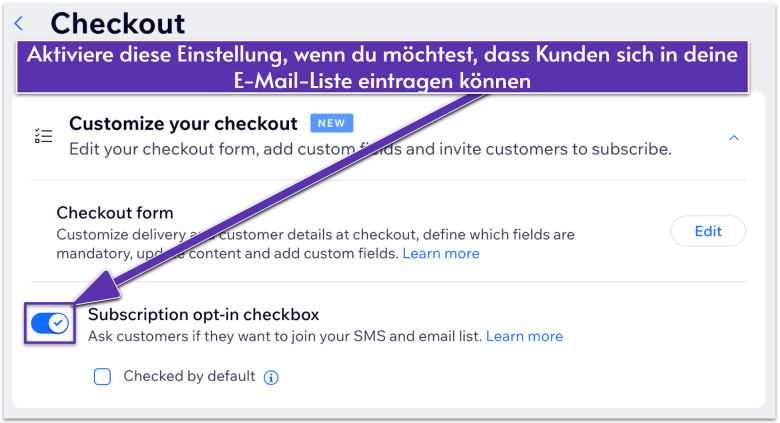Open Learn more link about SMS and email list
780x423 pixels.
(x=524, y=336)
